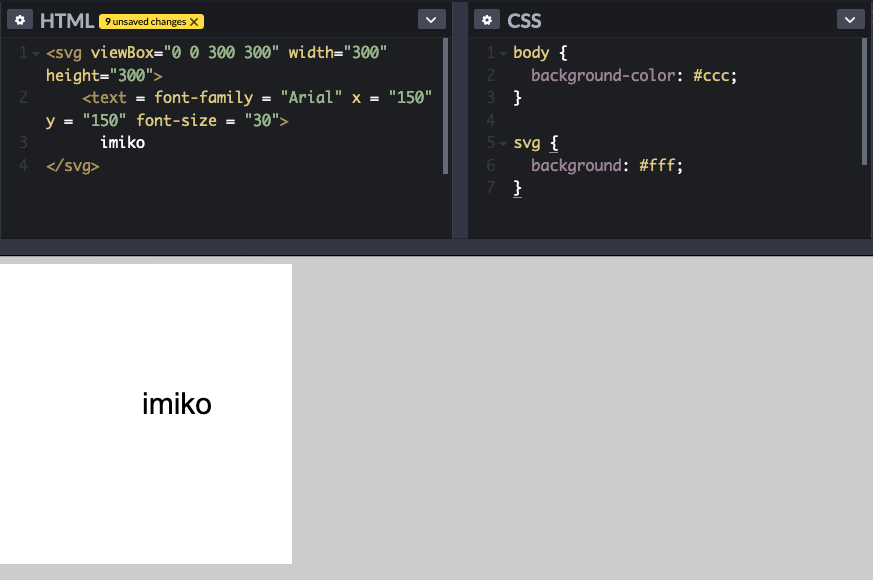Image resolution: width=873 pixels, height=580 pixels.
Task: Collapse the body rule fold arrow in CSS
Action: coord(503,53)
